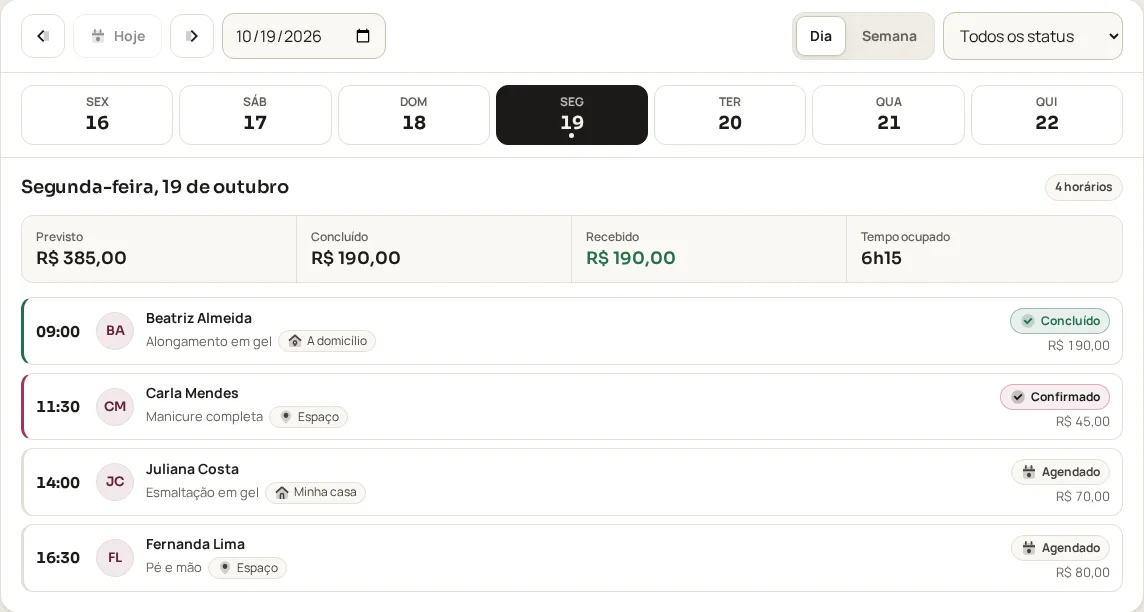The height and width of the screenshot is (612, 1144).
Task: Go to previous day arrow
Action: coord(43,36)
